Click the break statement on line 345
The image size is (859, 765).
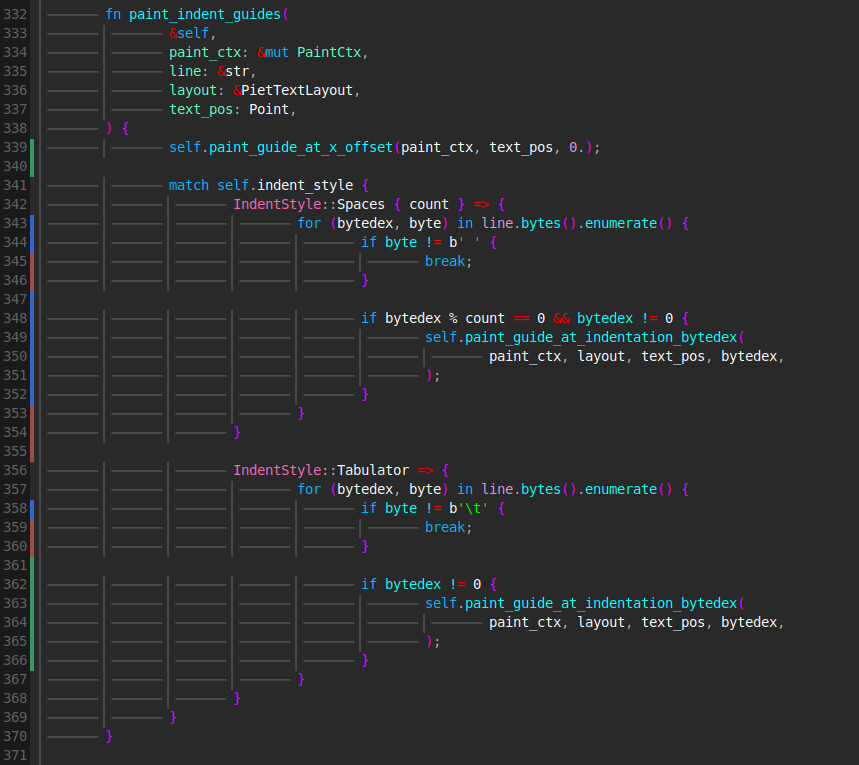pos(445,261)
